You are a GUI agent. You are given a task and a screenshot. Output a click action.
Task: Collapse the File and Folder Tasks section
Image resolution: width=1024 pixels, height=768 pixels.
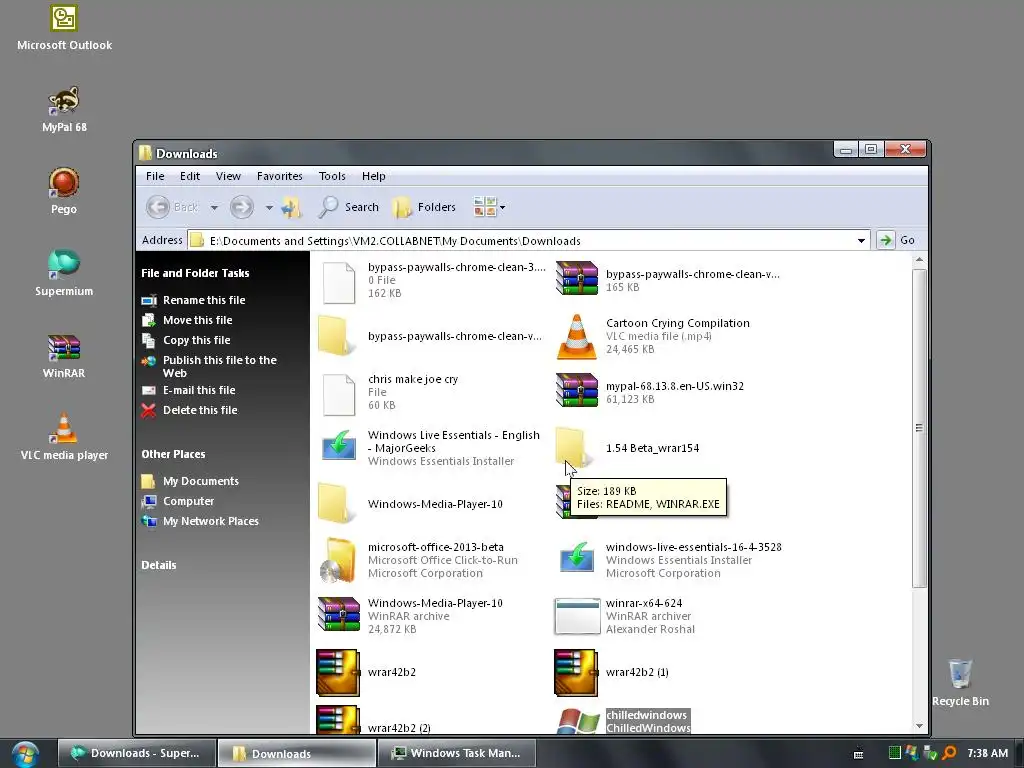(195, 273)
